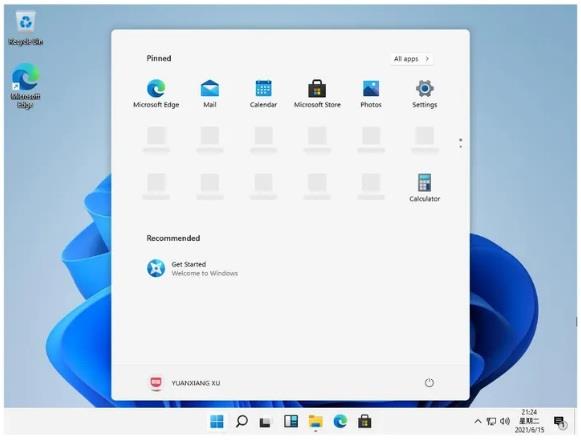Launch the Photos app
This screenshot has width=581, height=444.
[371, 93]
